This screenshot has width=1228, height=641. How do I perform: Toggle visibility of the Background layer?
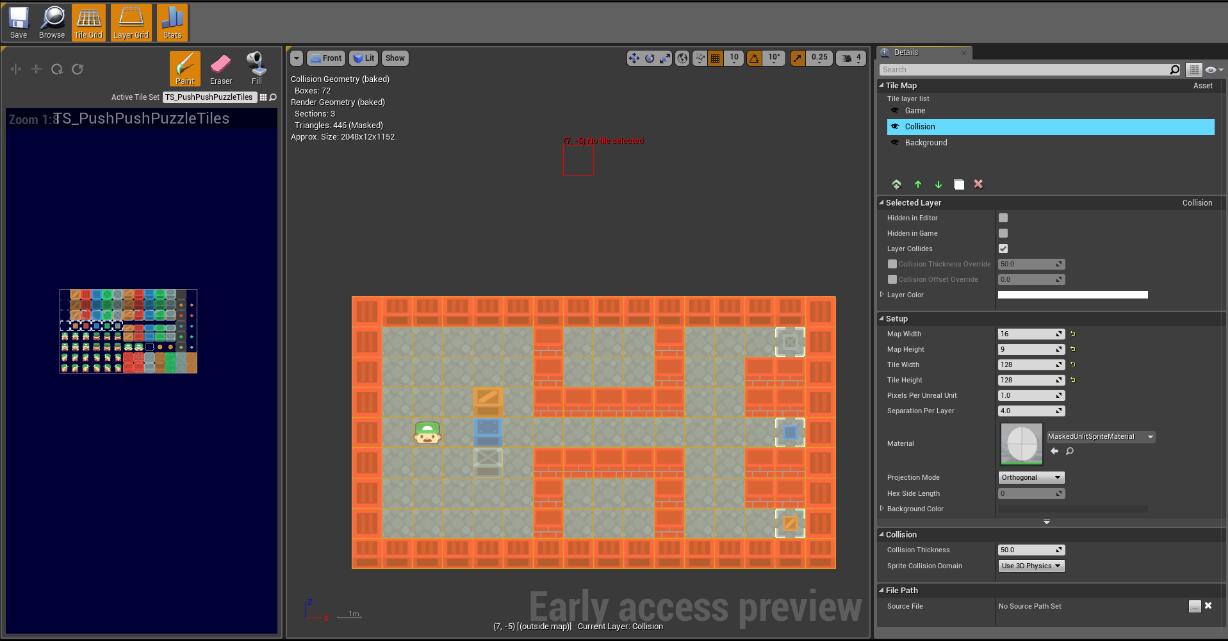pos(894,143)
